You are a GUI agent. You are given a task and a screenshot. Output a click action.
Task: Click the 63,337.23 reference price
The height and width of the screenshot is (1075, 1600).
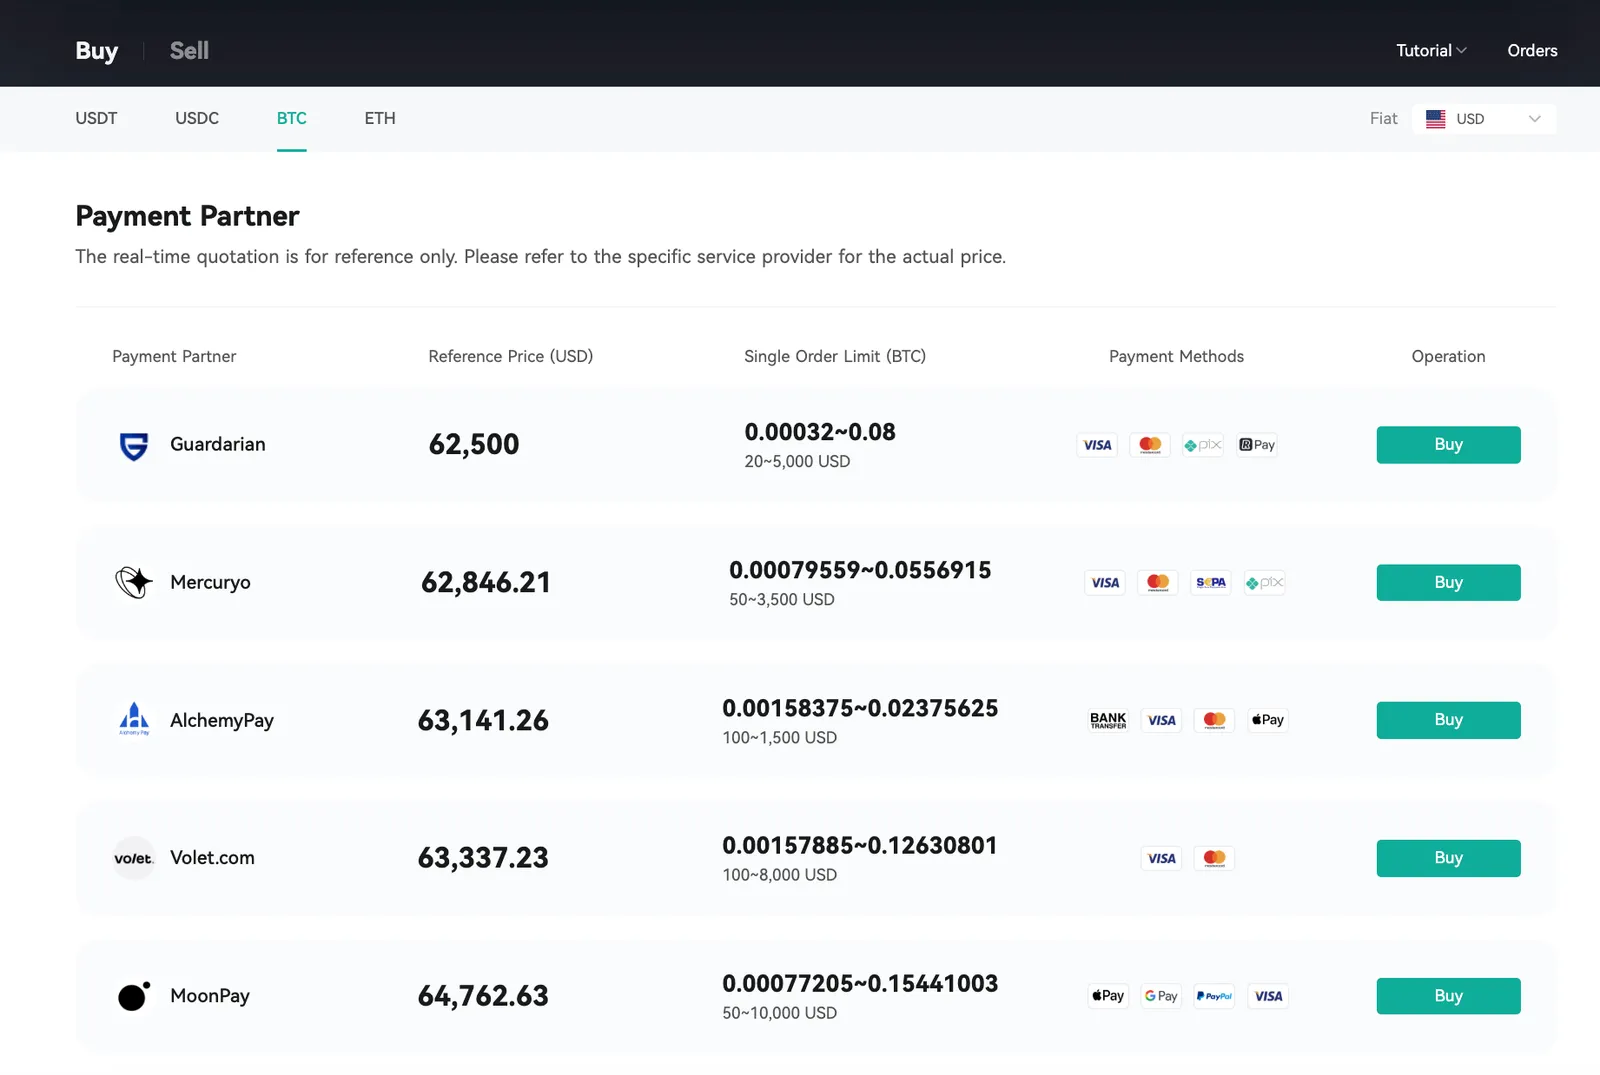pos(483,858)
